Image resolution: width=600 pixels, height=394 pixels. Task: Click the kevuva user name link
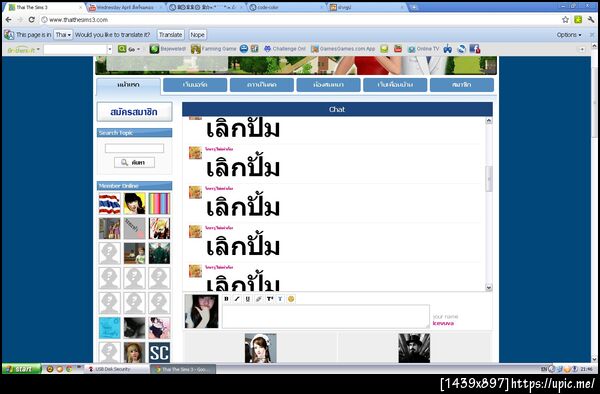[x=443, y=324]
